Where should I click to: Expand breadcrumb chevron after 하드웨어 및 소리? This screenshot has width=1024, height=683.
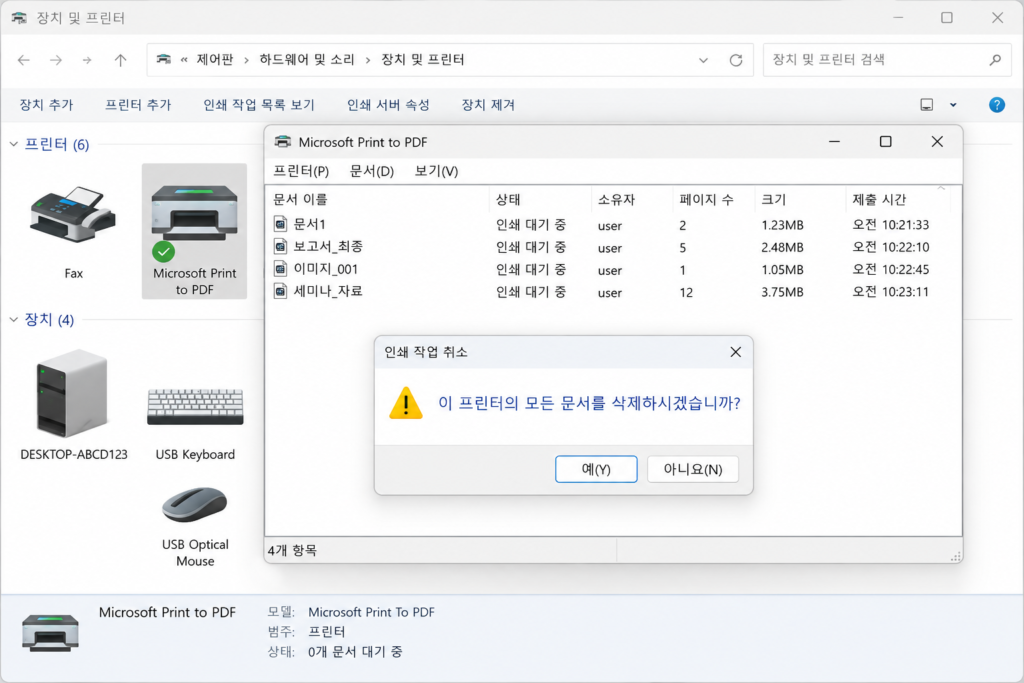point(368,60)
